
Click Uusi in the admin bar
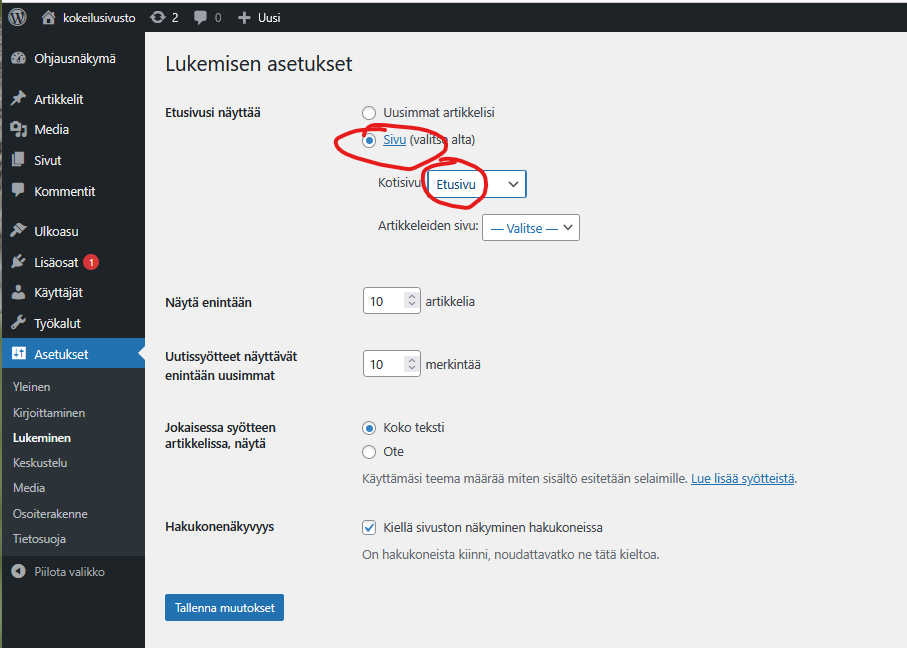click(269, 18)
